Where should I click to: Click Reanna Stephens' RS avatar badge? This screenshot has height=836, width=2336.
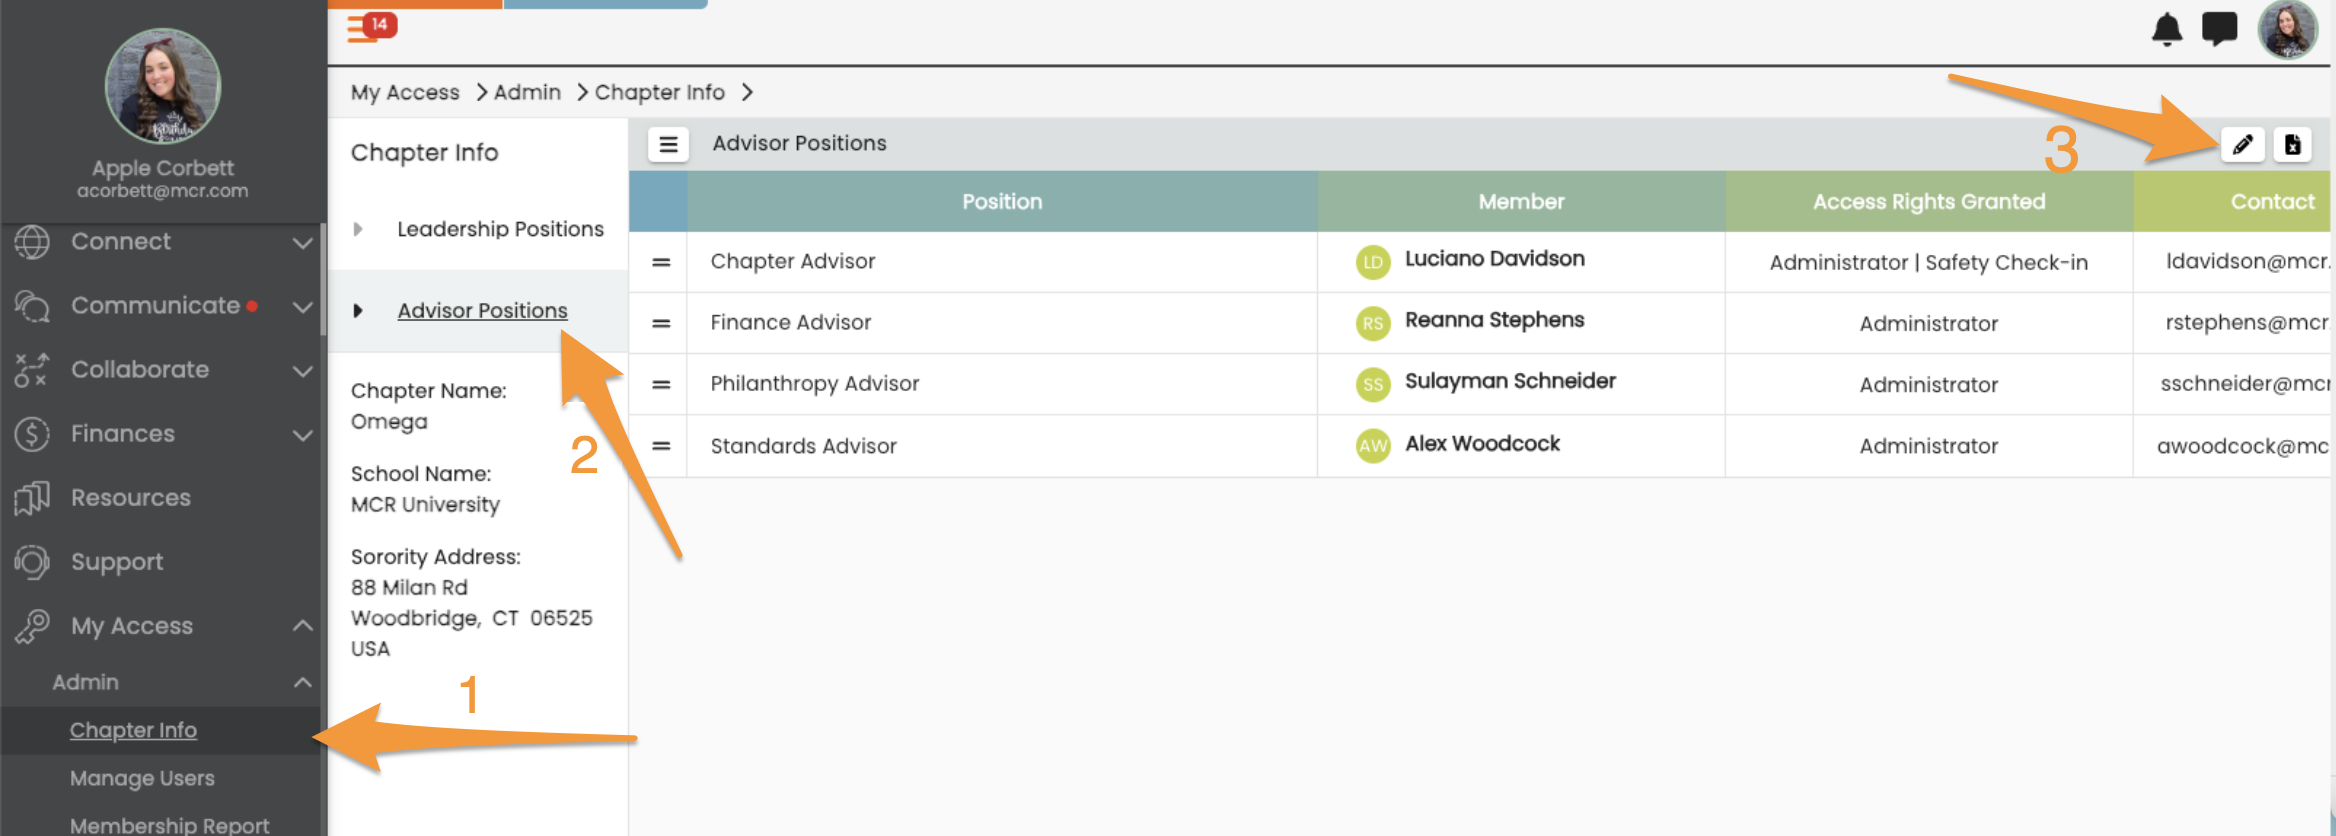pos(1373,323)
